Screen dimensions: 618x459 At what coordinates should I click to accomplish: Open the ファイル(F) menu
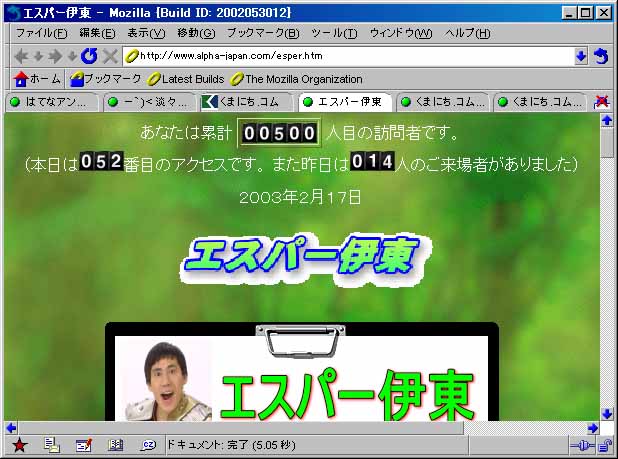click(41, 33)
